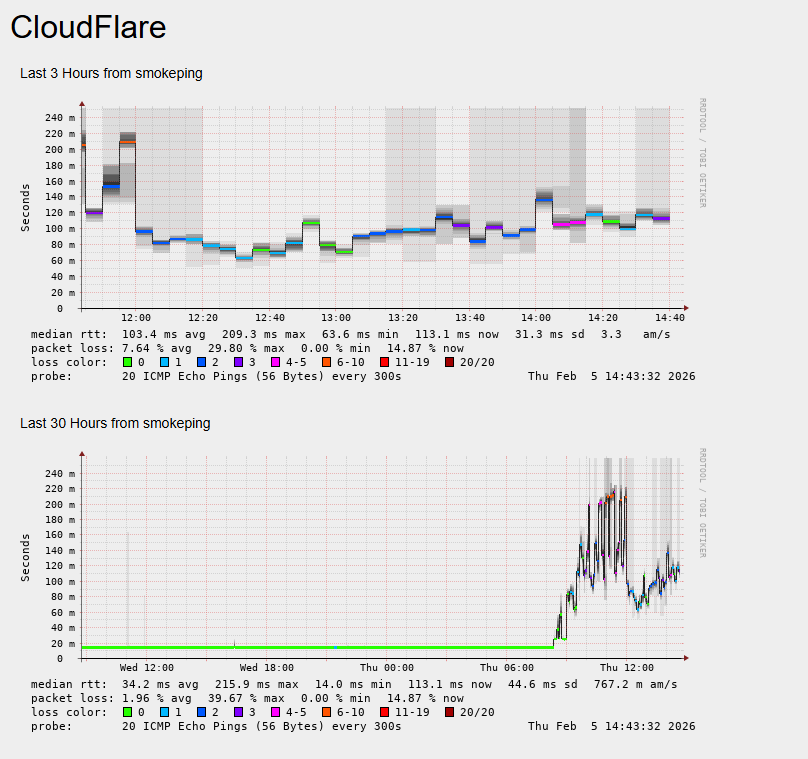Click the 'Last 3 Hours from smokeping' title
This screenshot has height=759, width=808.
[111, 73]
